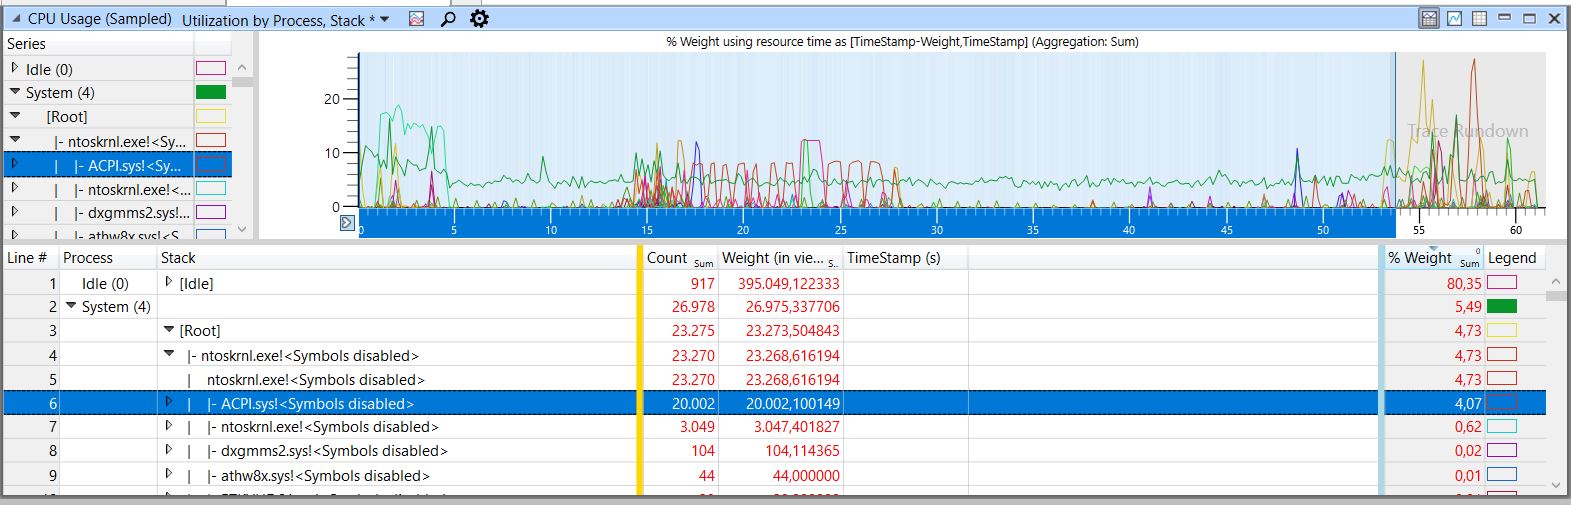Toggle legend box for ACPI.sys row 4,07
Image resolution: width=1571 pixels, height=505 pixels.
[1502, 403]
